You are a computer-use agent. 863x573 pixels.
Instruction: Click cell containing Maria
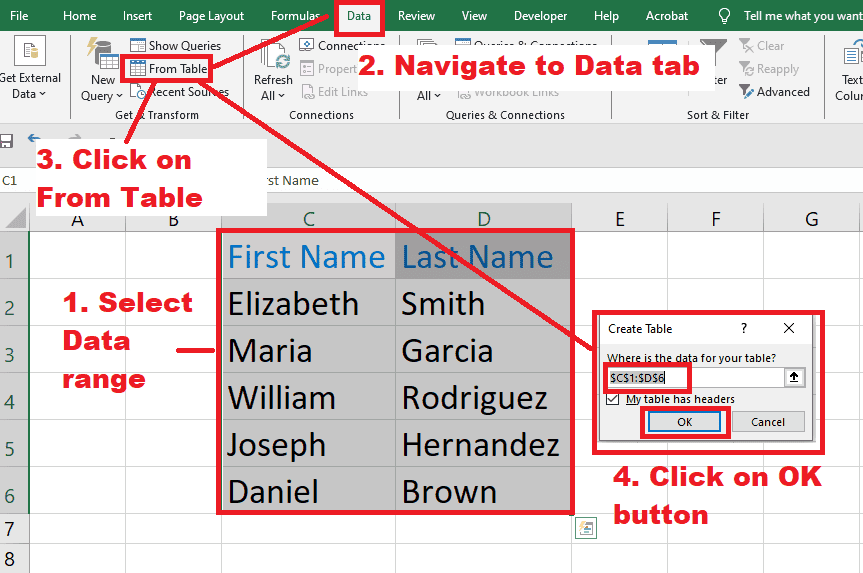point(308,350)
